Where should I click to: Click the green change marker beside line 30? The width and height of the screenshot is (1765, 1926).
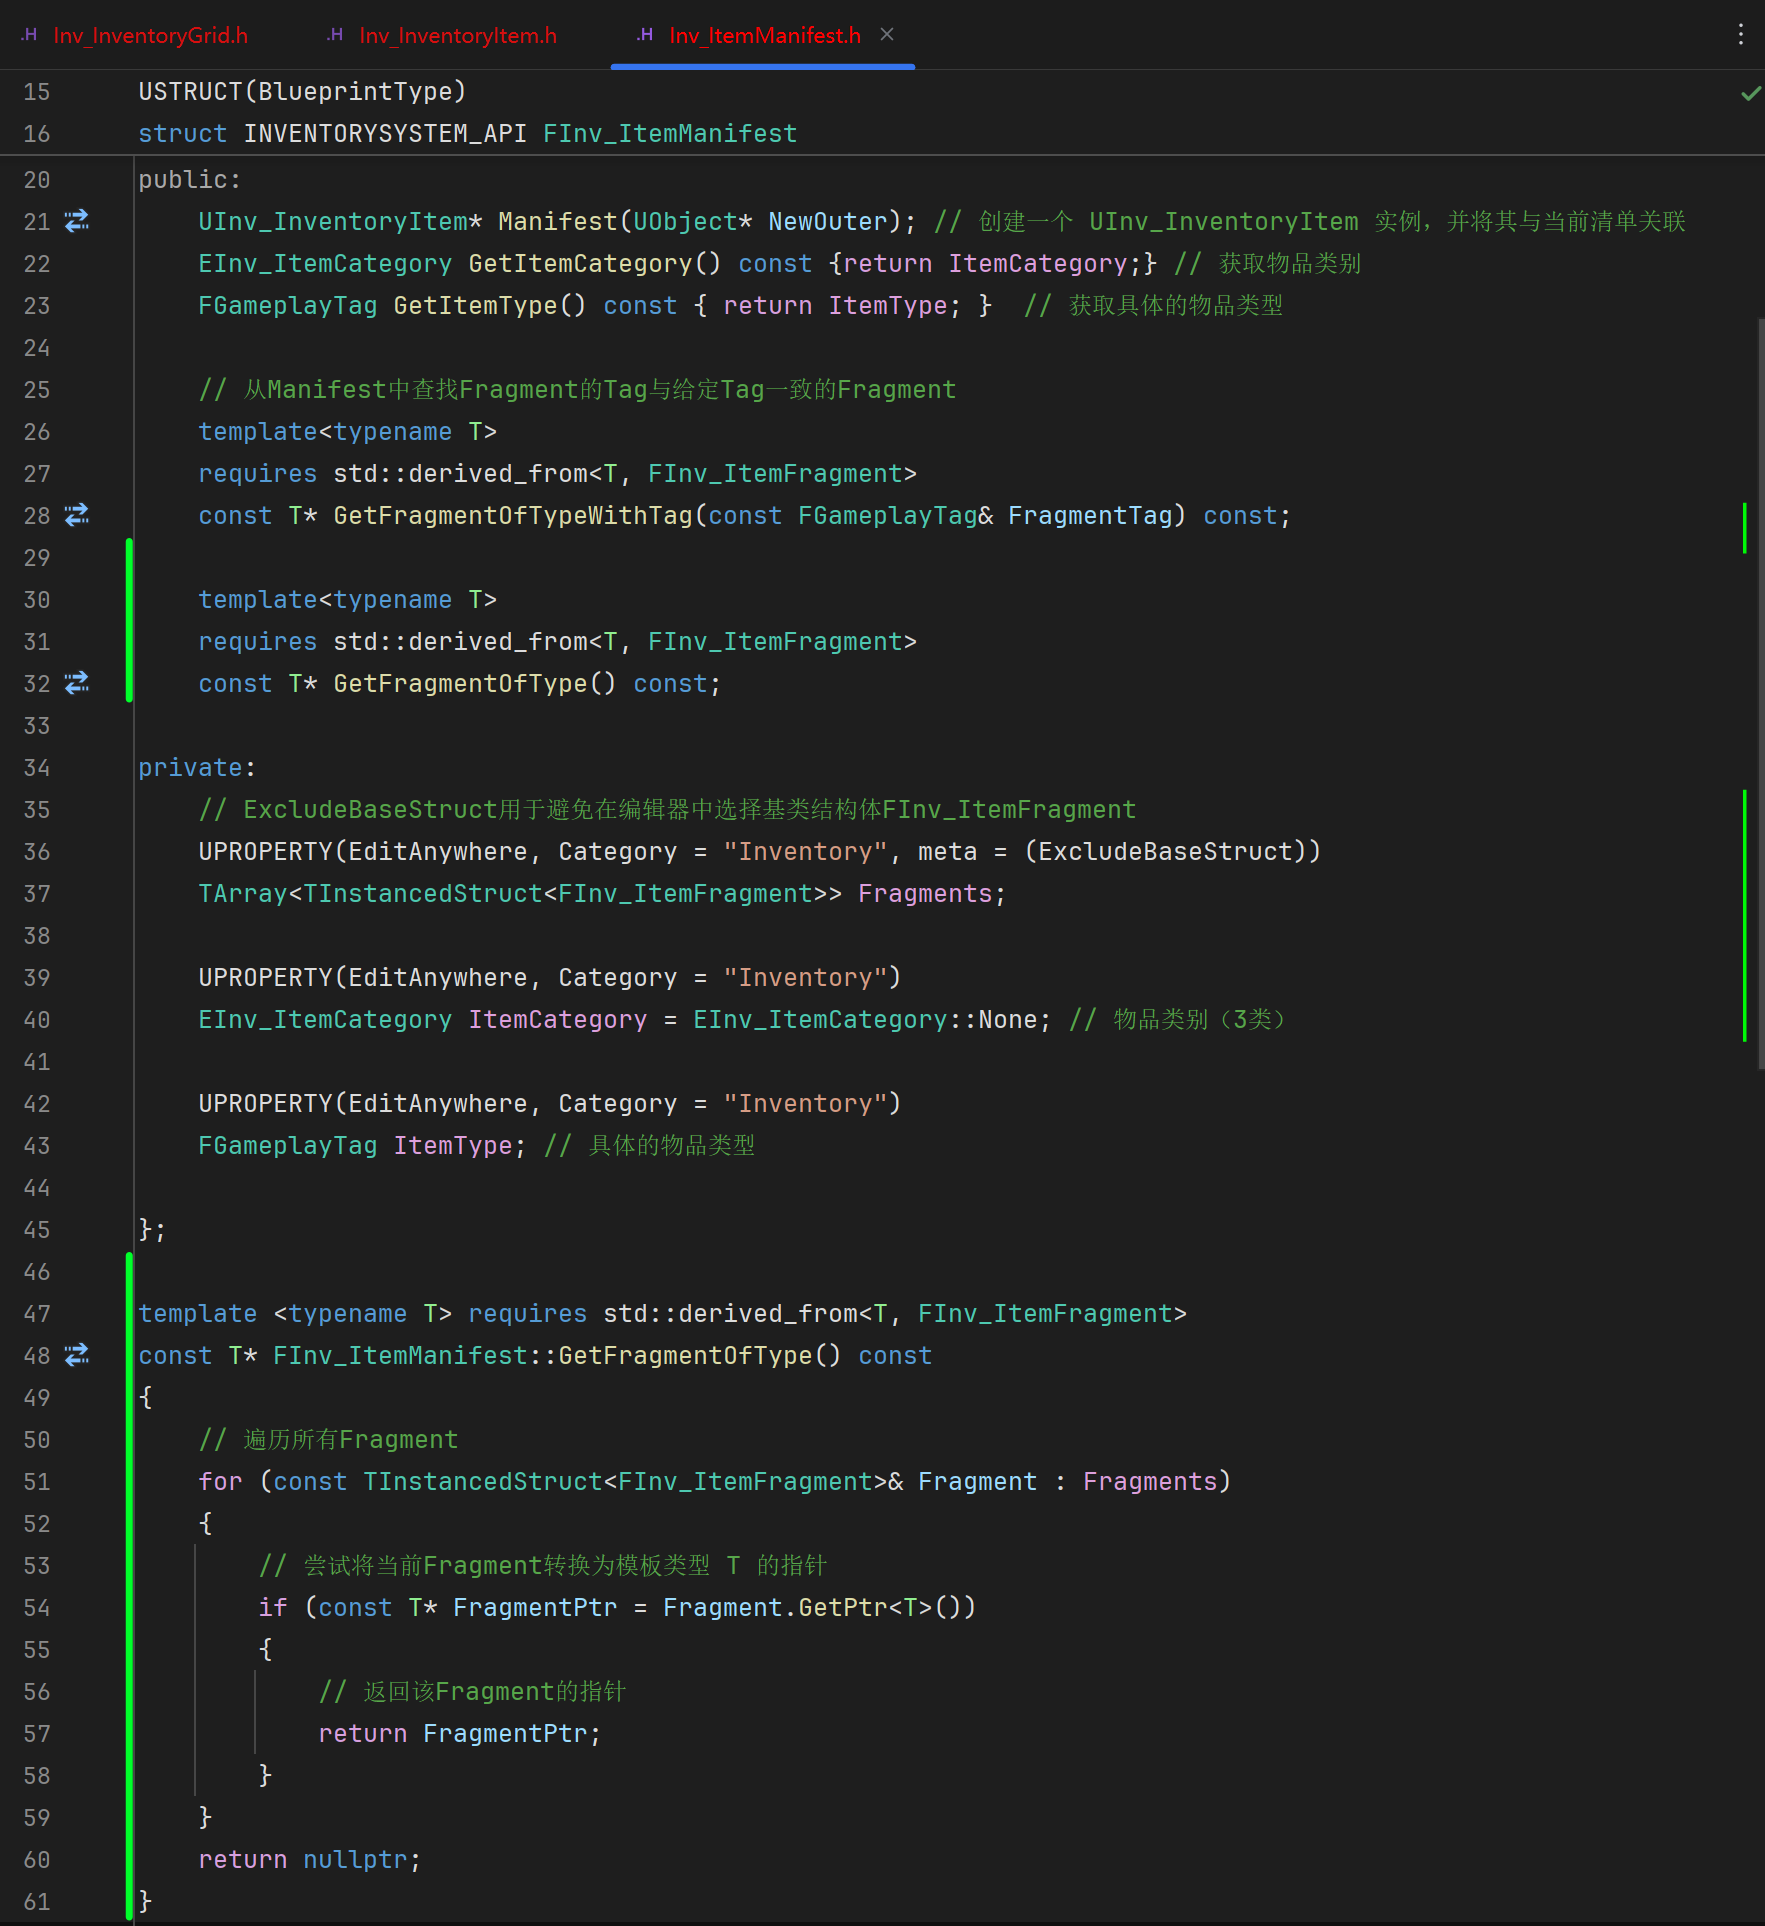click(x=130, y=620)
